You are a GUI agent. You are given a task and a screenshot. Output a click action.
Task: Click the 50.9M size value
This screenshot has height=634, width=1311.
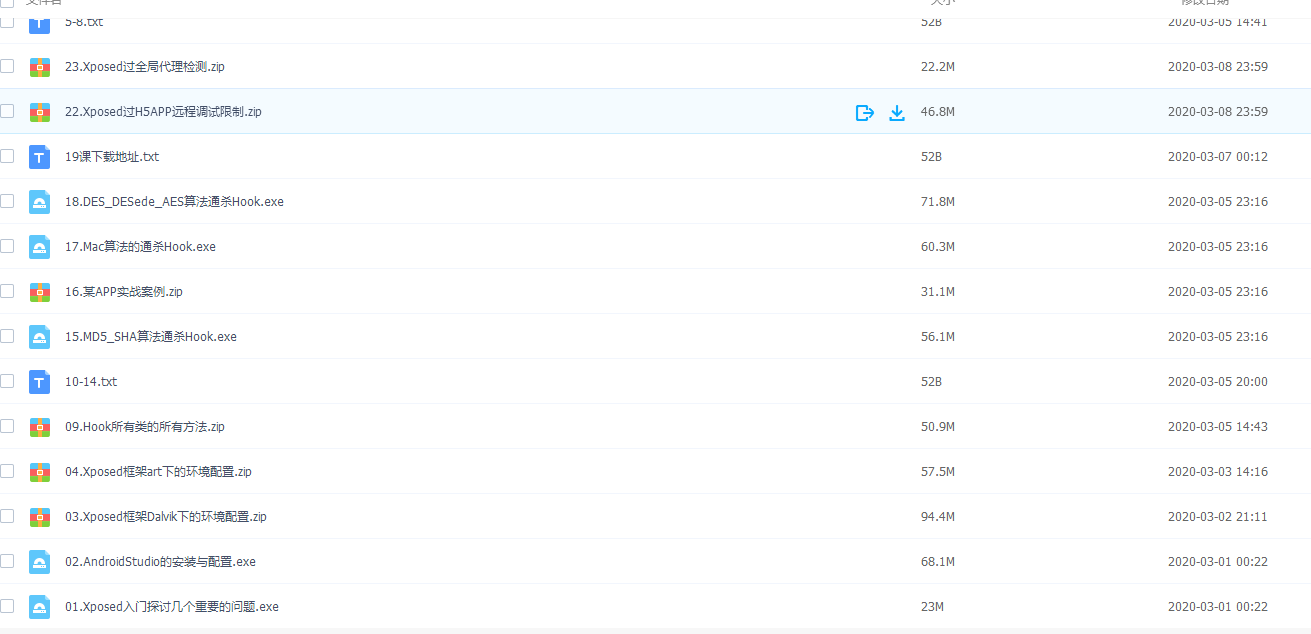pos(938,427)
